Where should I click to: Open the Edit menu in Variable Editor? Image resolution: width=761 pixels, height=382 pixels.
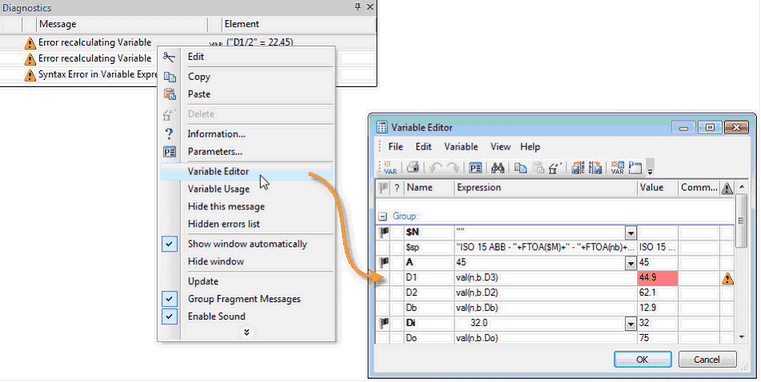[423, 147]
